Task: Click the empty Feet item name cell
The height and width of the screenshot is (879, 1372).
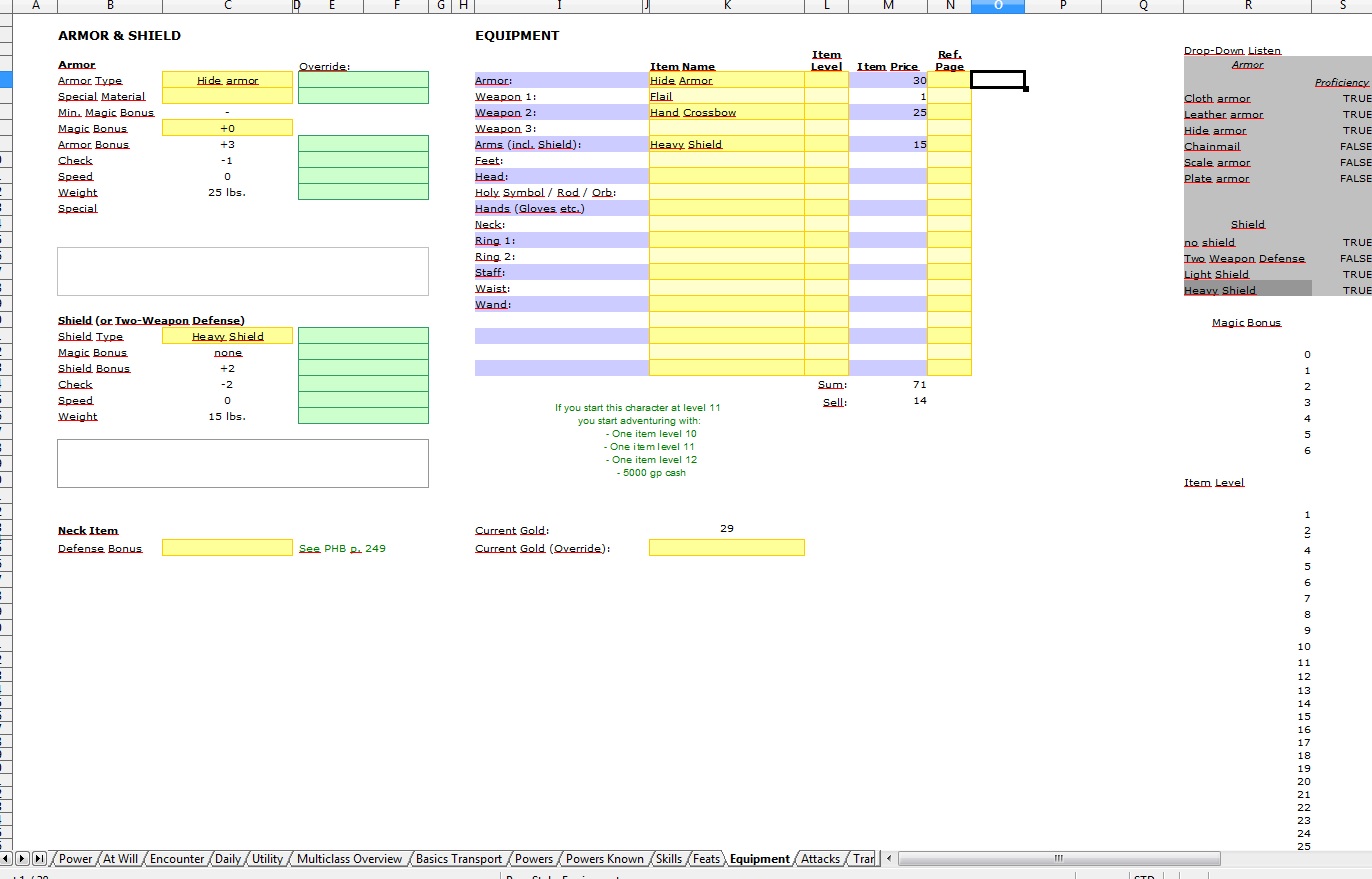Action: (726, 160)
